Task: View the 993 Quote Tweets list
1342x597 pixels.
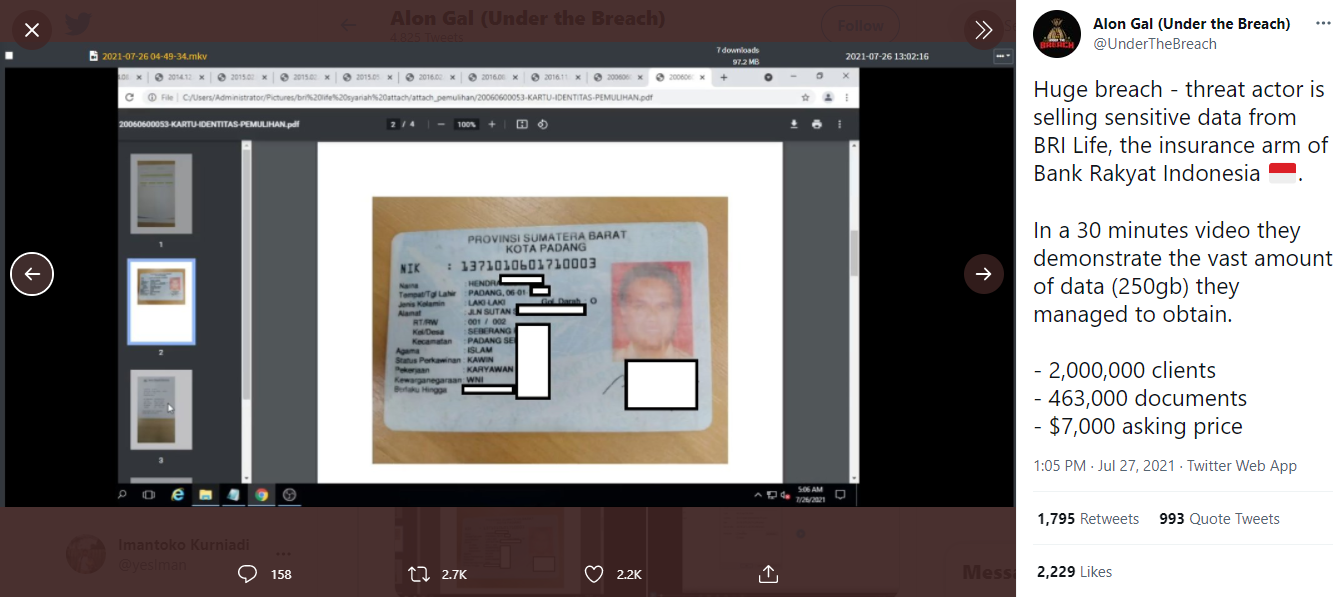Action: (1219, 519)
